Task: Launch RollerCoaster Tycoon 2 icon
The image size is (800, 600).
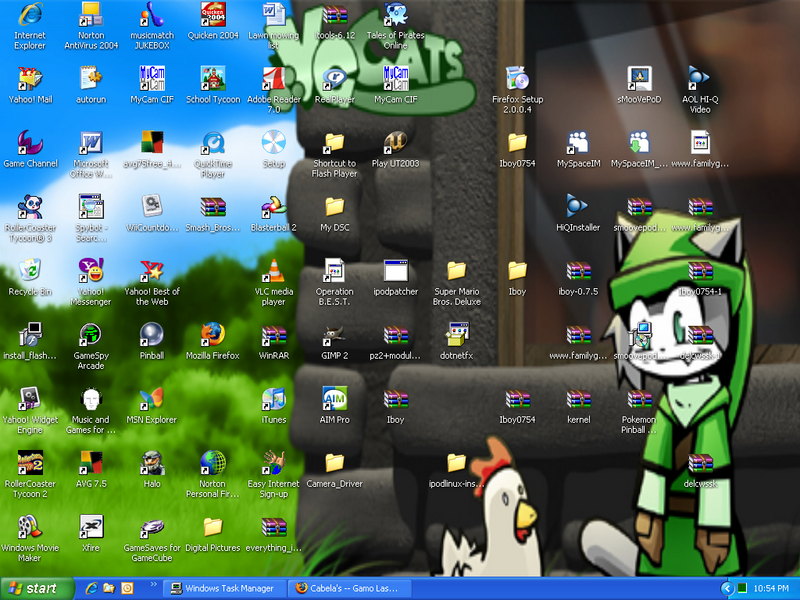Action: click(x=30, y=463)
